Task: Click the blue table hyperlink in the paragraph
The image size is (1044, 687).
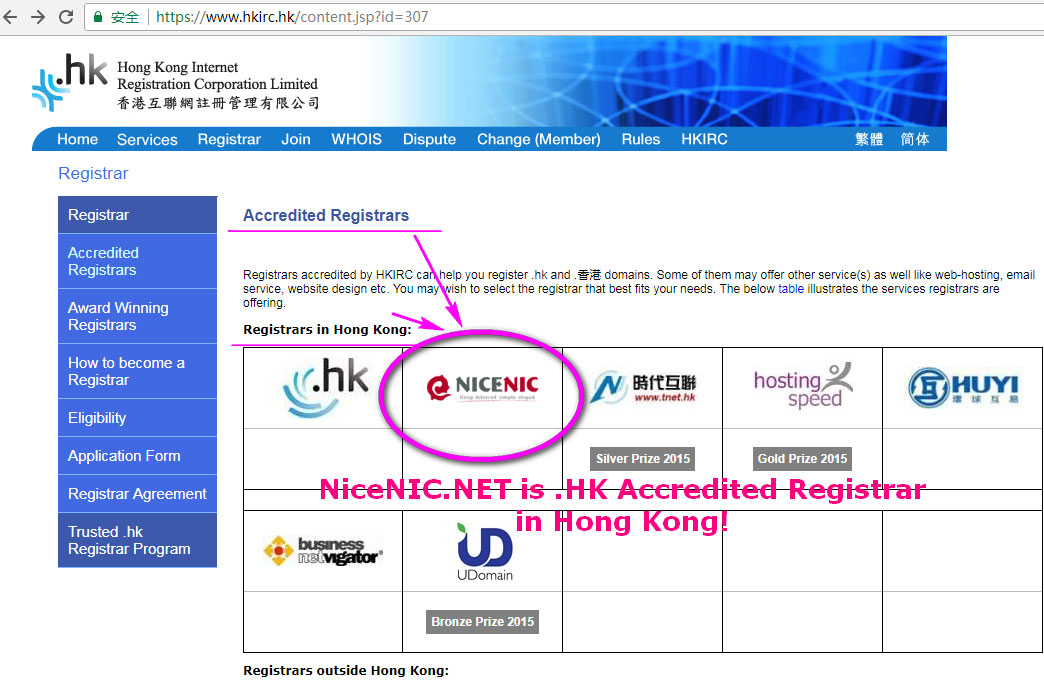Action: click(x=790, y=288)
